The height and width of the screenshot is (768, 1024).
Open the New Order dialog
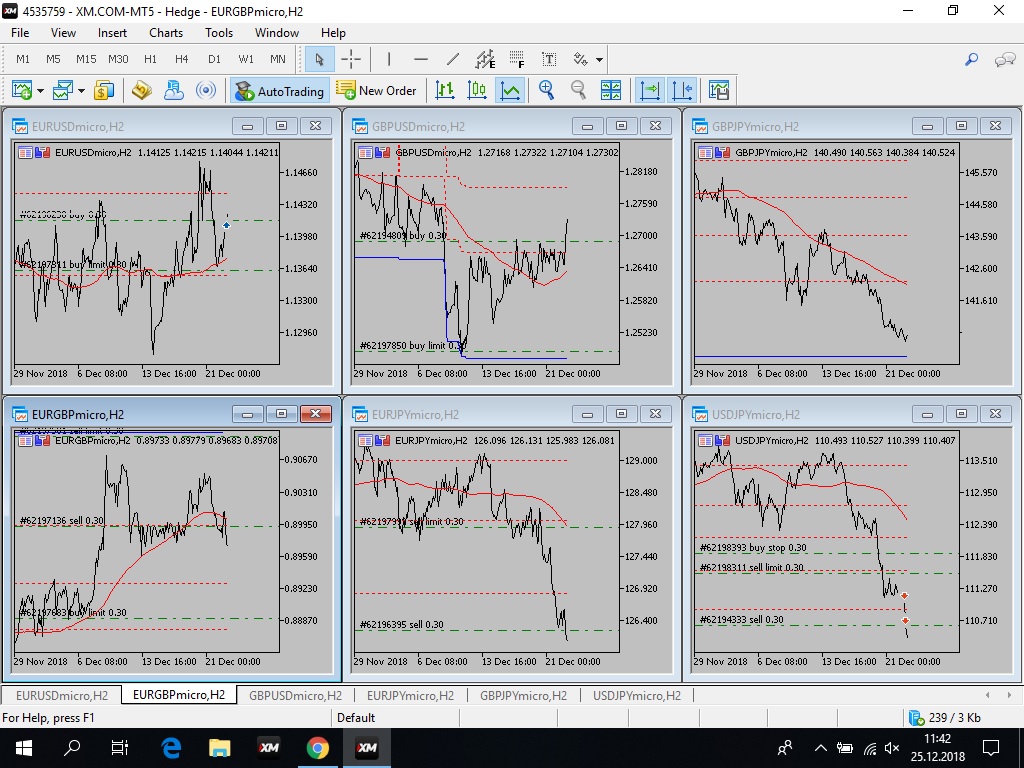(x=377, y=91)
